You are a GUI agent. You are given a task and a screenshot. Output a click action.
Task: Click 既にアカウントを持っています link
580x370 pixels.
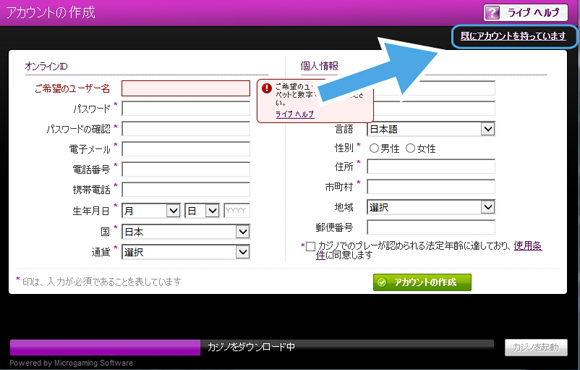click(513, 36)
